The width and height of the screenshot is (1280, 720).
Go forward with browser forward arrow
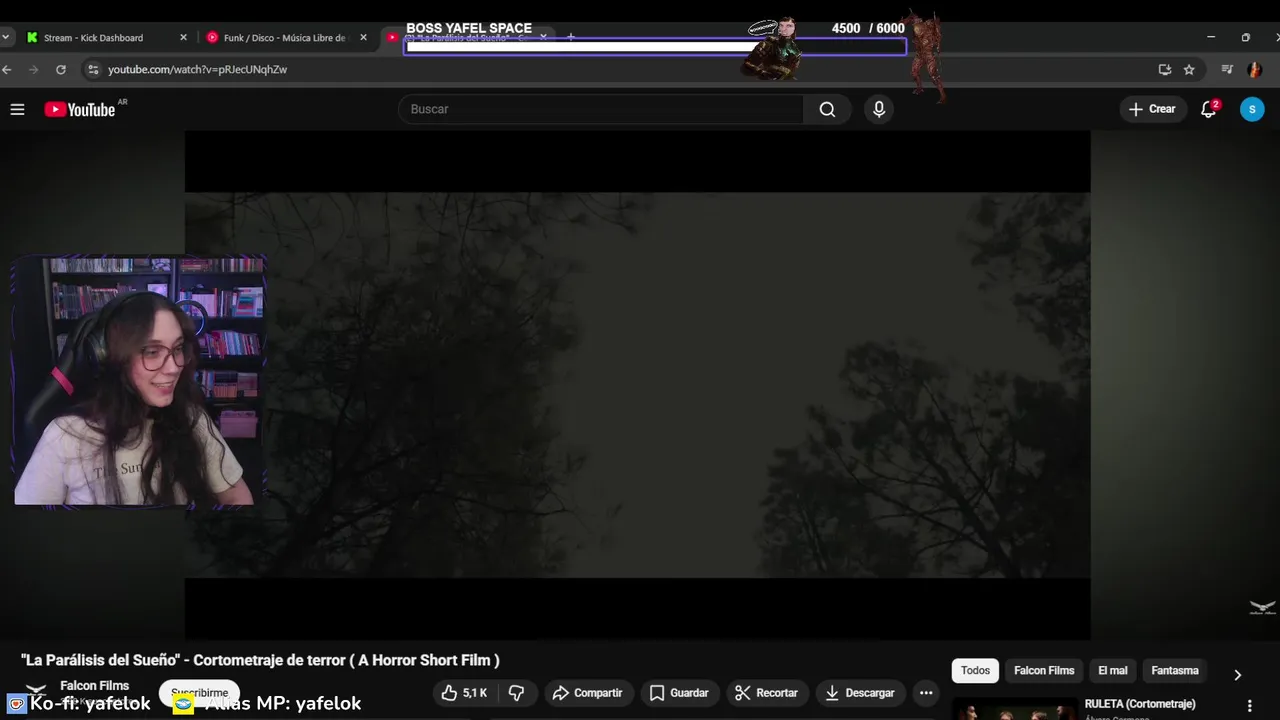(x=33, y=69)
